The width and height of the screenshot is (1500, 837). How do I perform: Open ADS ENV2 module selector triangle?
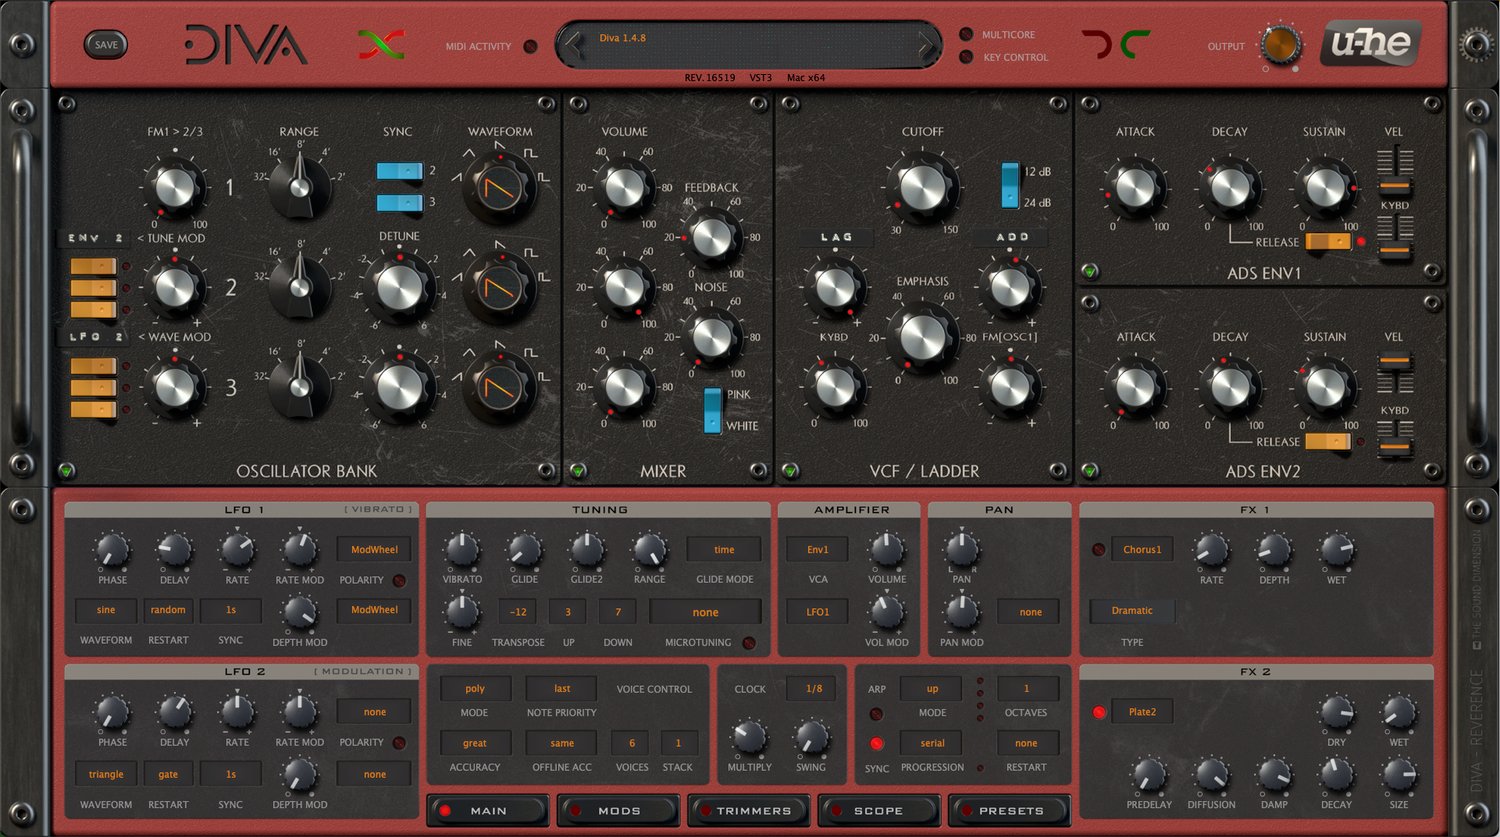pyautogui.click(x=1090, y=470)
